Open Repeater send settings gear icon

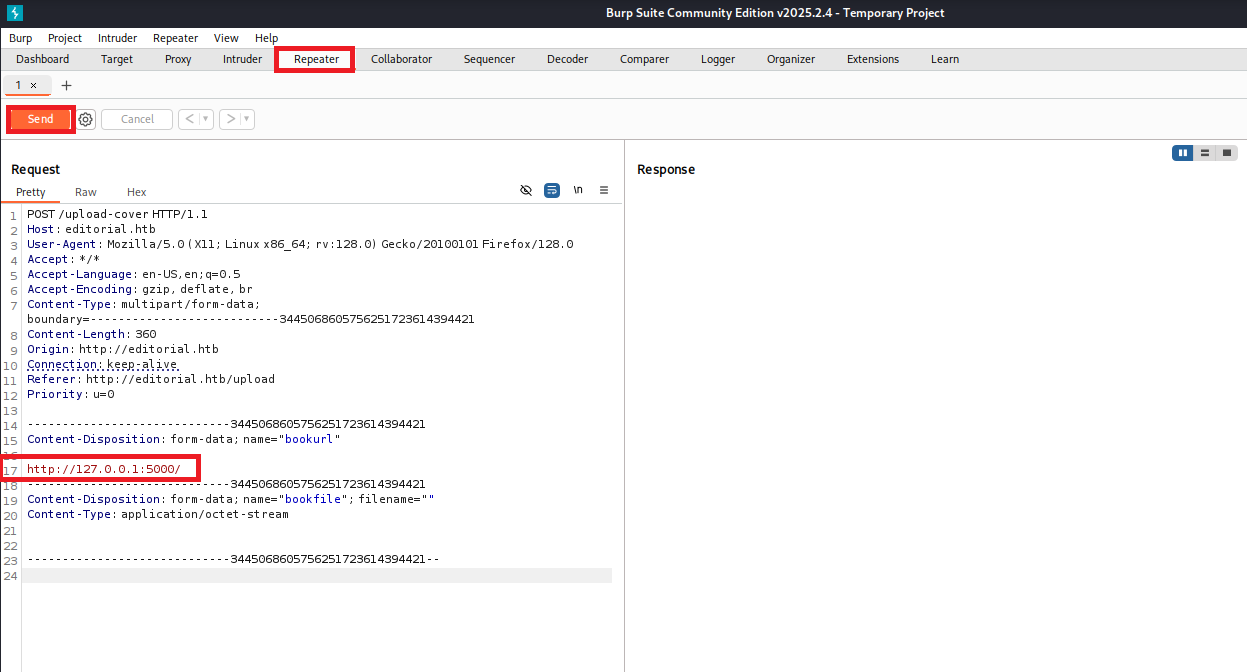click(x=86, y=119)
